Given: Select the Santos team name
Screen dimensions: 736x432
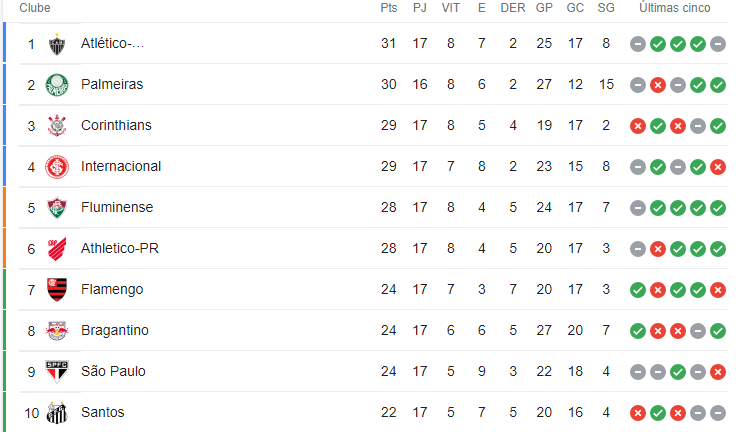Looking at the screenshot, I should click(x=102, y=412).
